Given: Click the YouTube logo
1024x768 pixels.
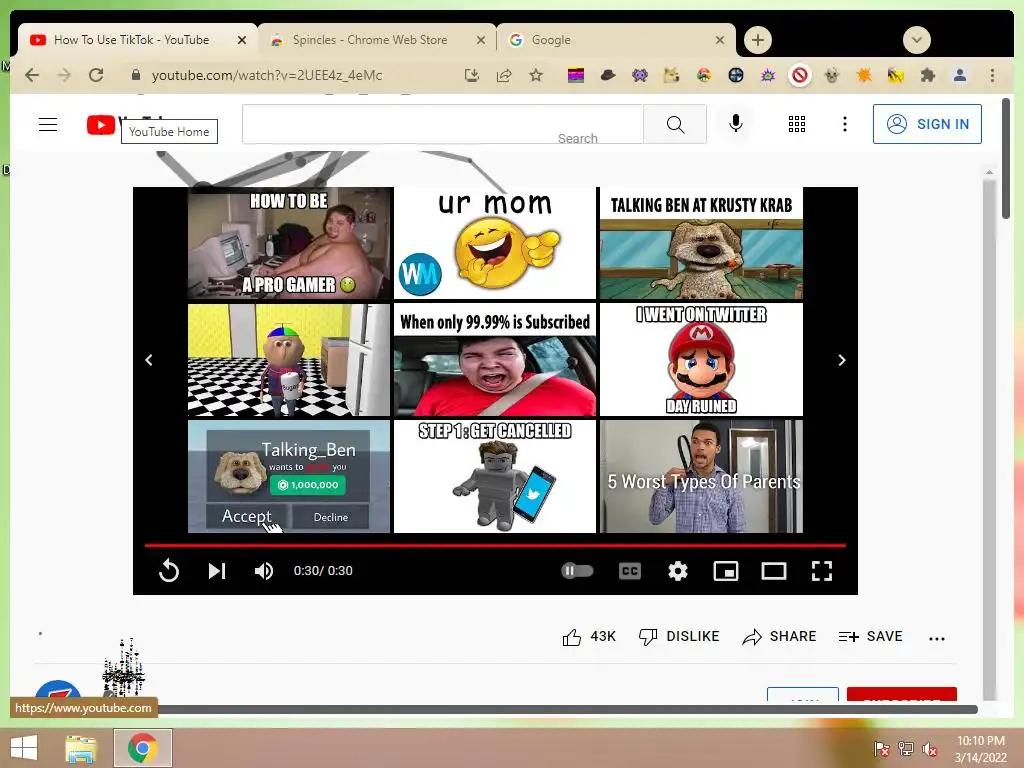Looking at the screenshot, I should pos(101,124).
